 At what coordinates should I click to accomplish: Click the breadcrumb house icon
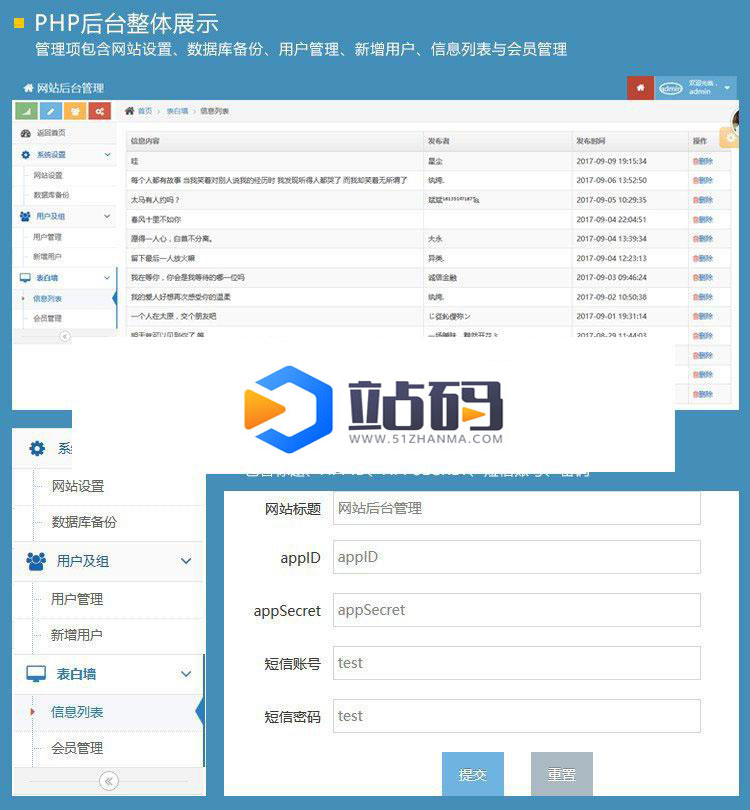(130, 111)
